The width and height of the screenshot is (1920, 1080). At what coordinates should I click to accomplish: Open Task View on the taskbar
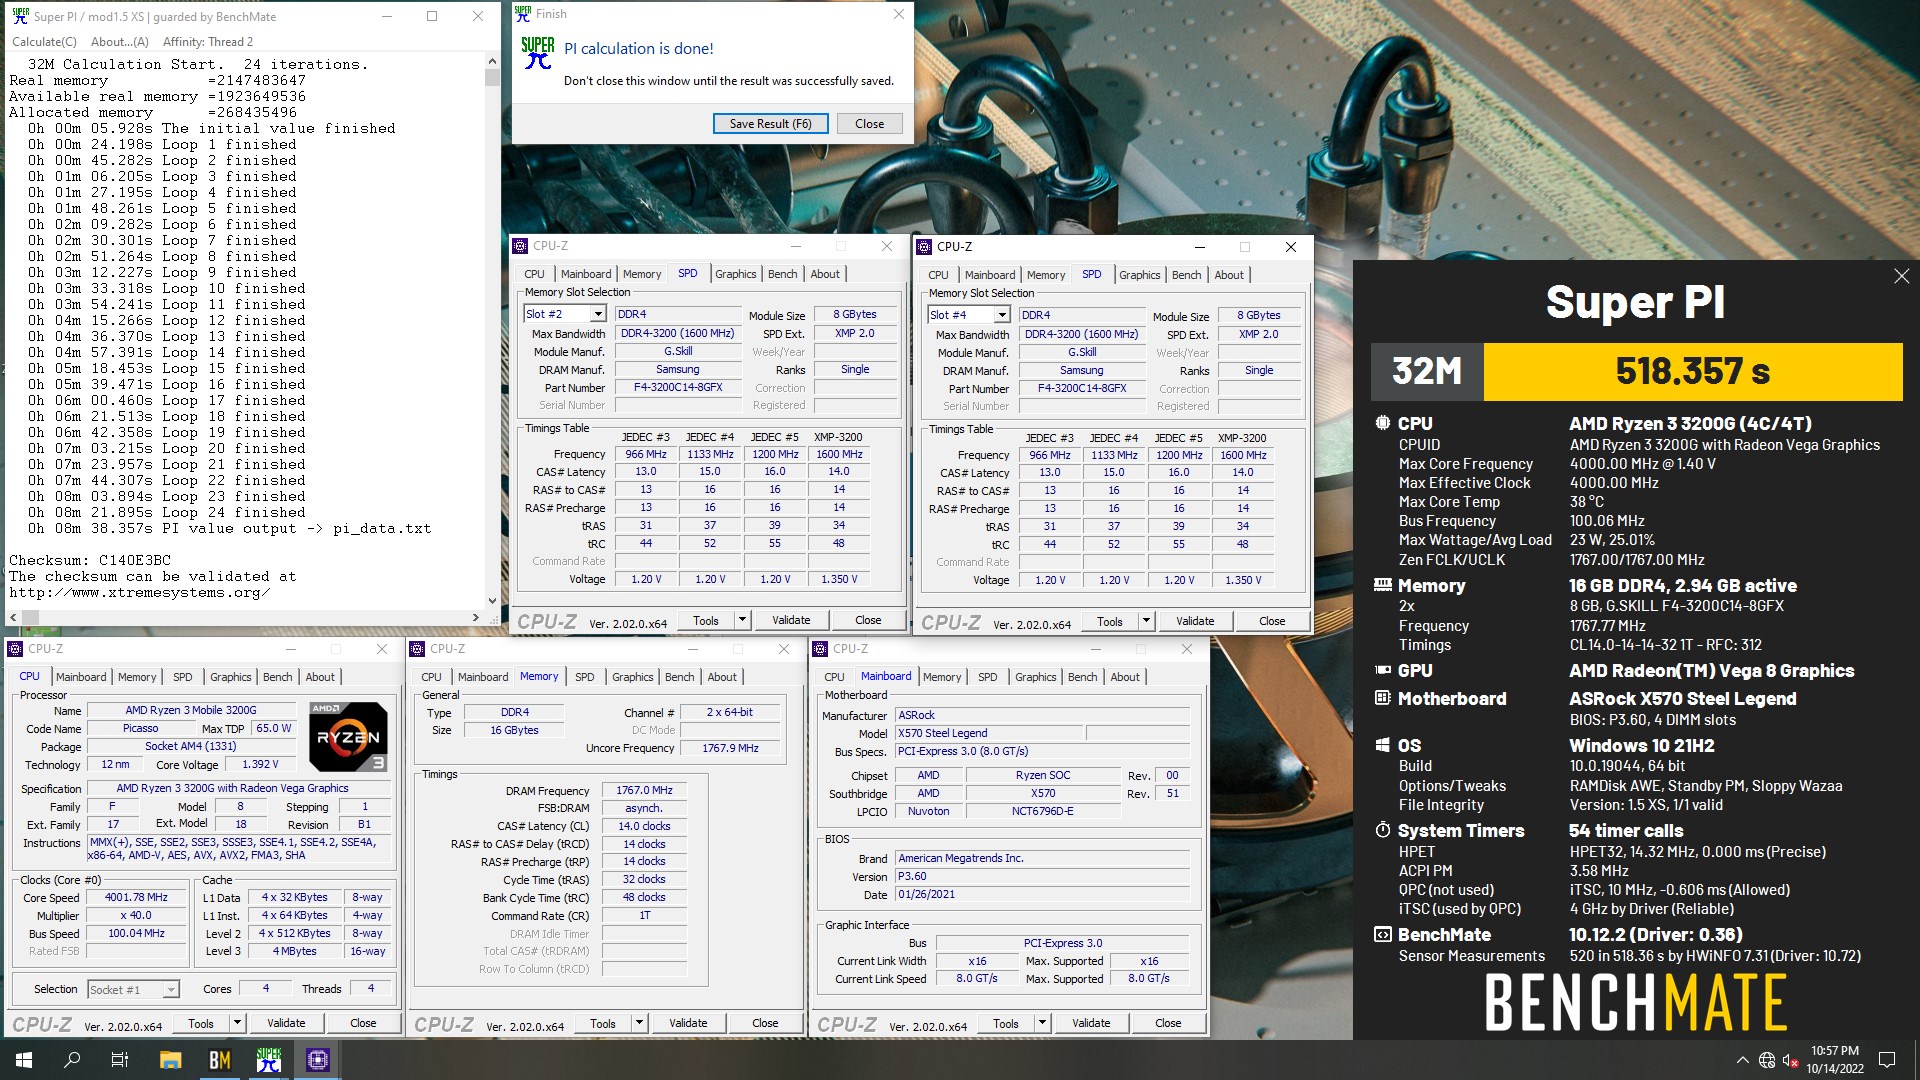120,1060
